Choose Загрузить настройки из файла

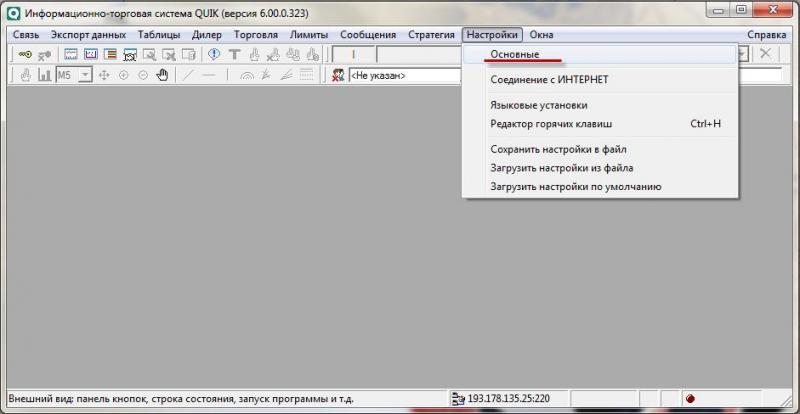pos(600,168)
